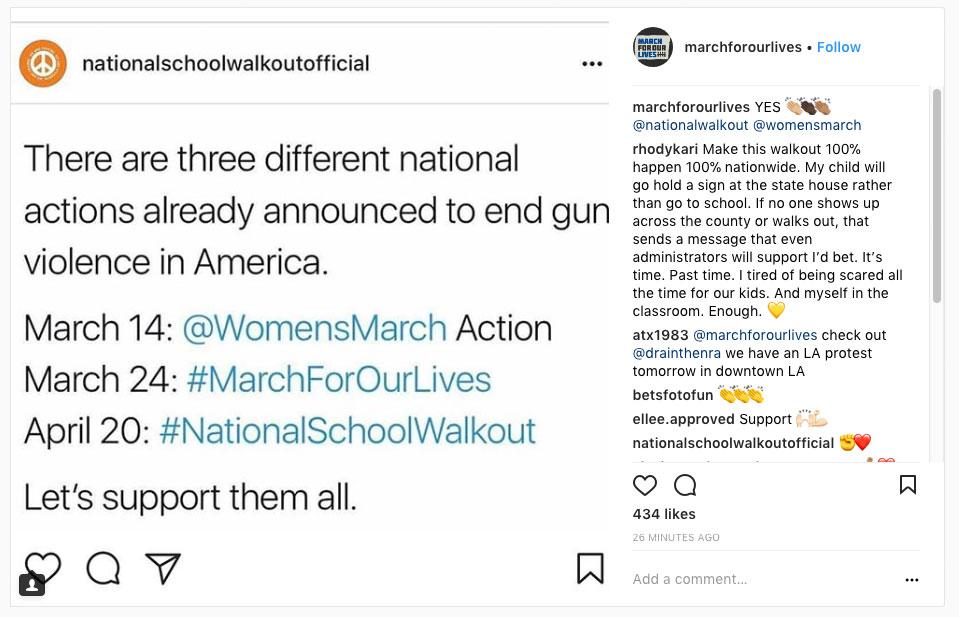The image size is (959, 617).
Task: View the 434 likes list
Action: tap(664, 514)
